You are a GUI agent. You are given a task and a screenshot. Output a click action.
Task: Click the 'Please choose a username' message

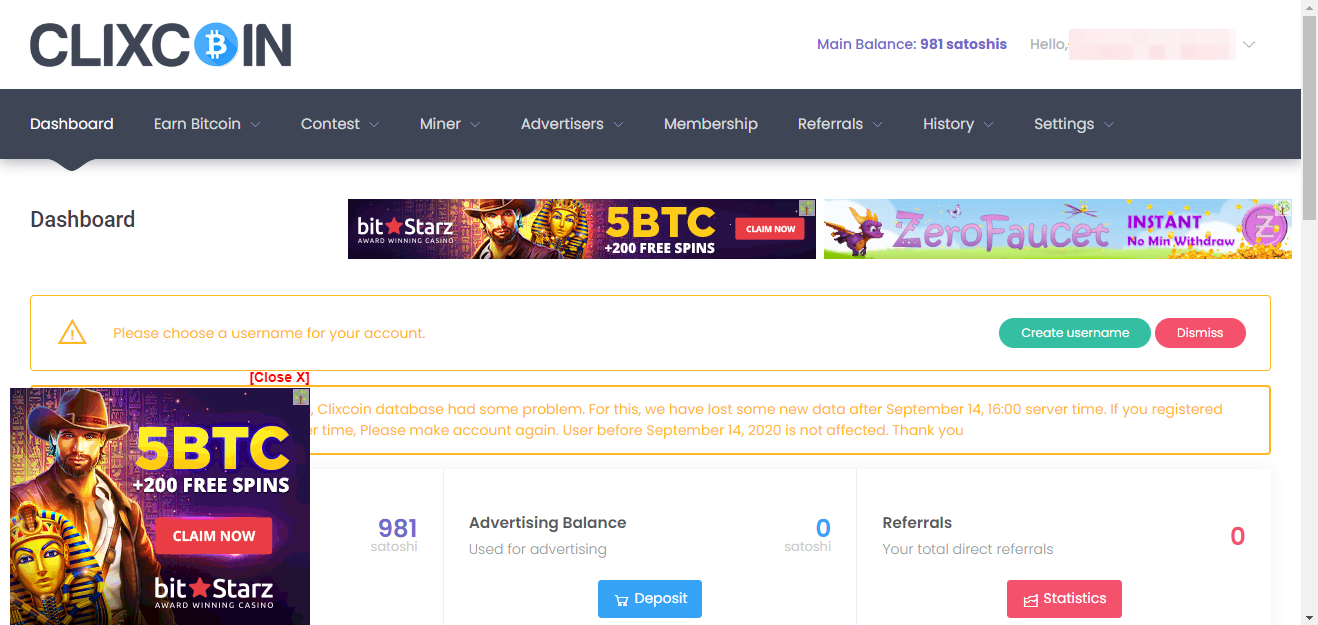point(269,333)
